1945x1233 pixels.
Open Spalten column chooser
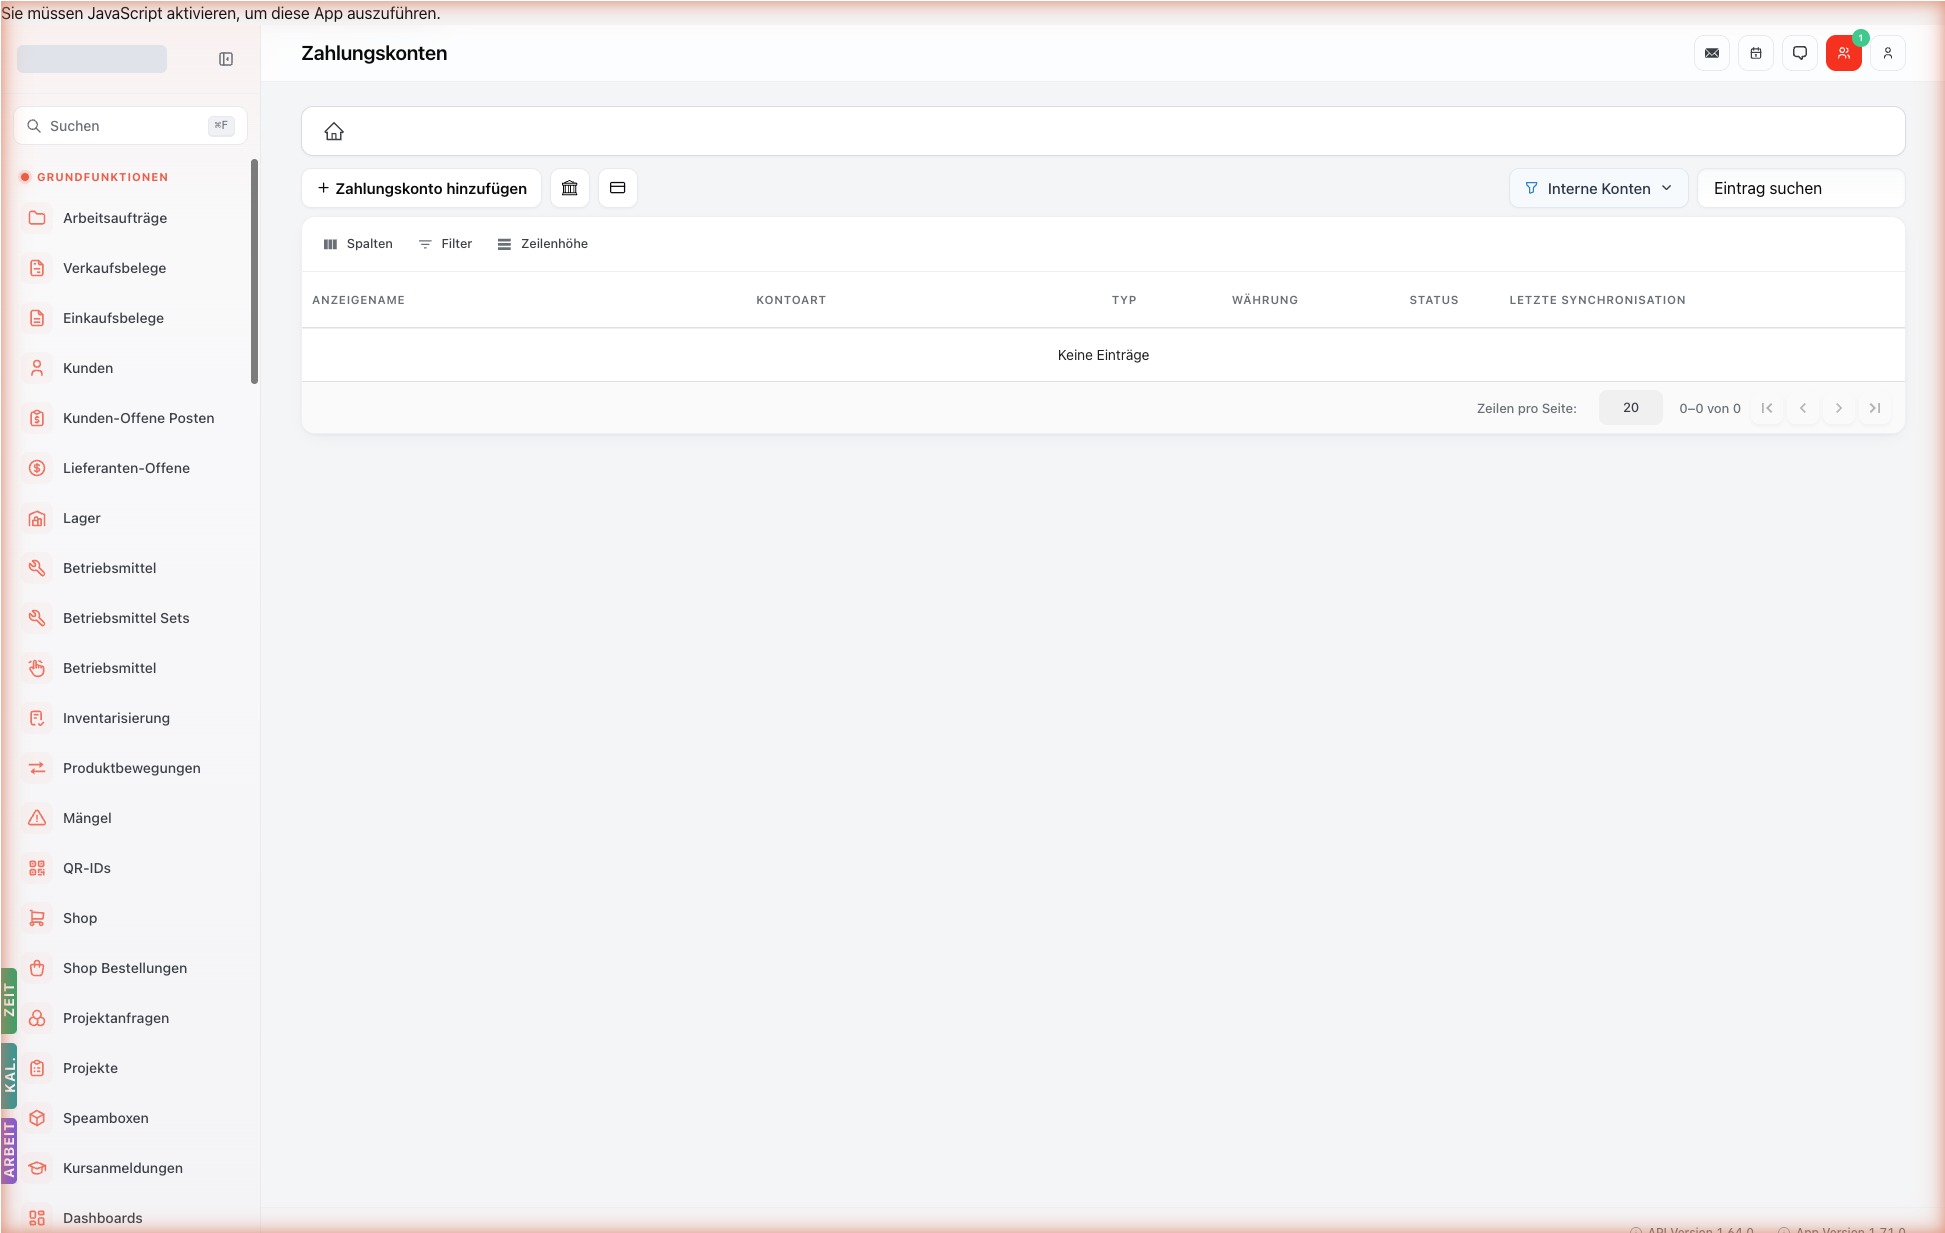pyautogui.click(x=358, y=244)
